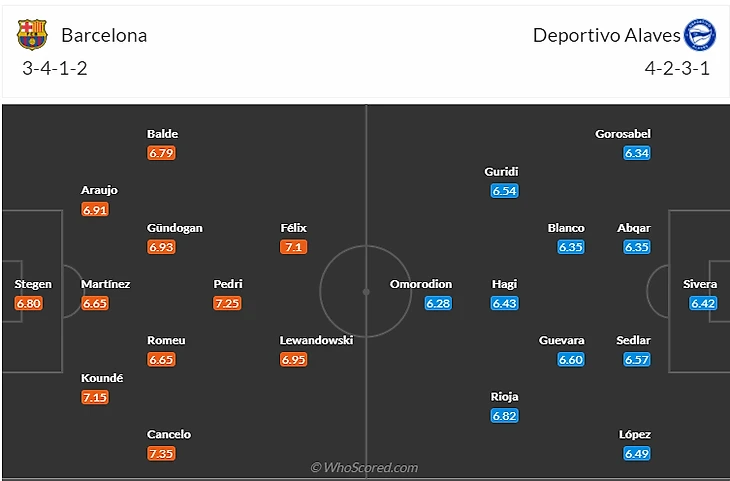730x481 pixels.
Task: Select Balde's 6.79 rating badge
Action: (x=162, y=153)
